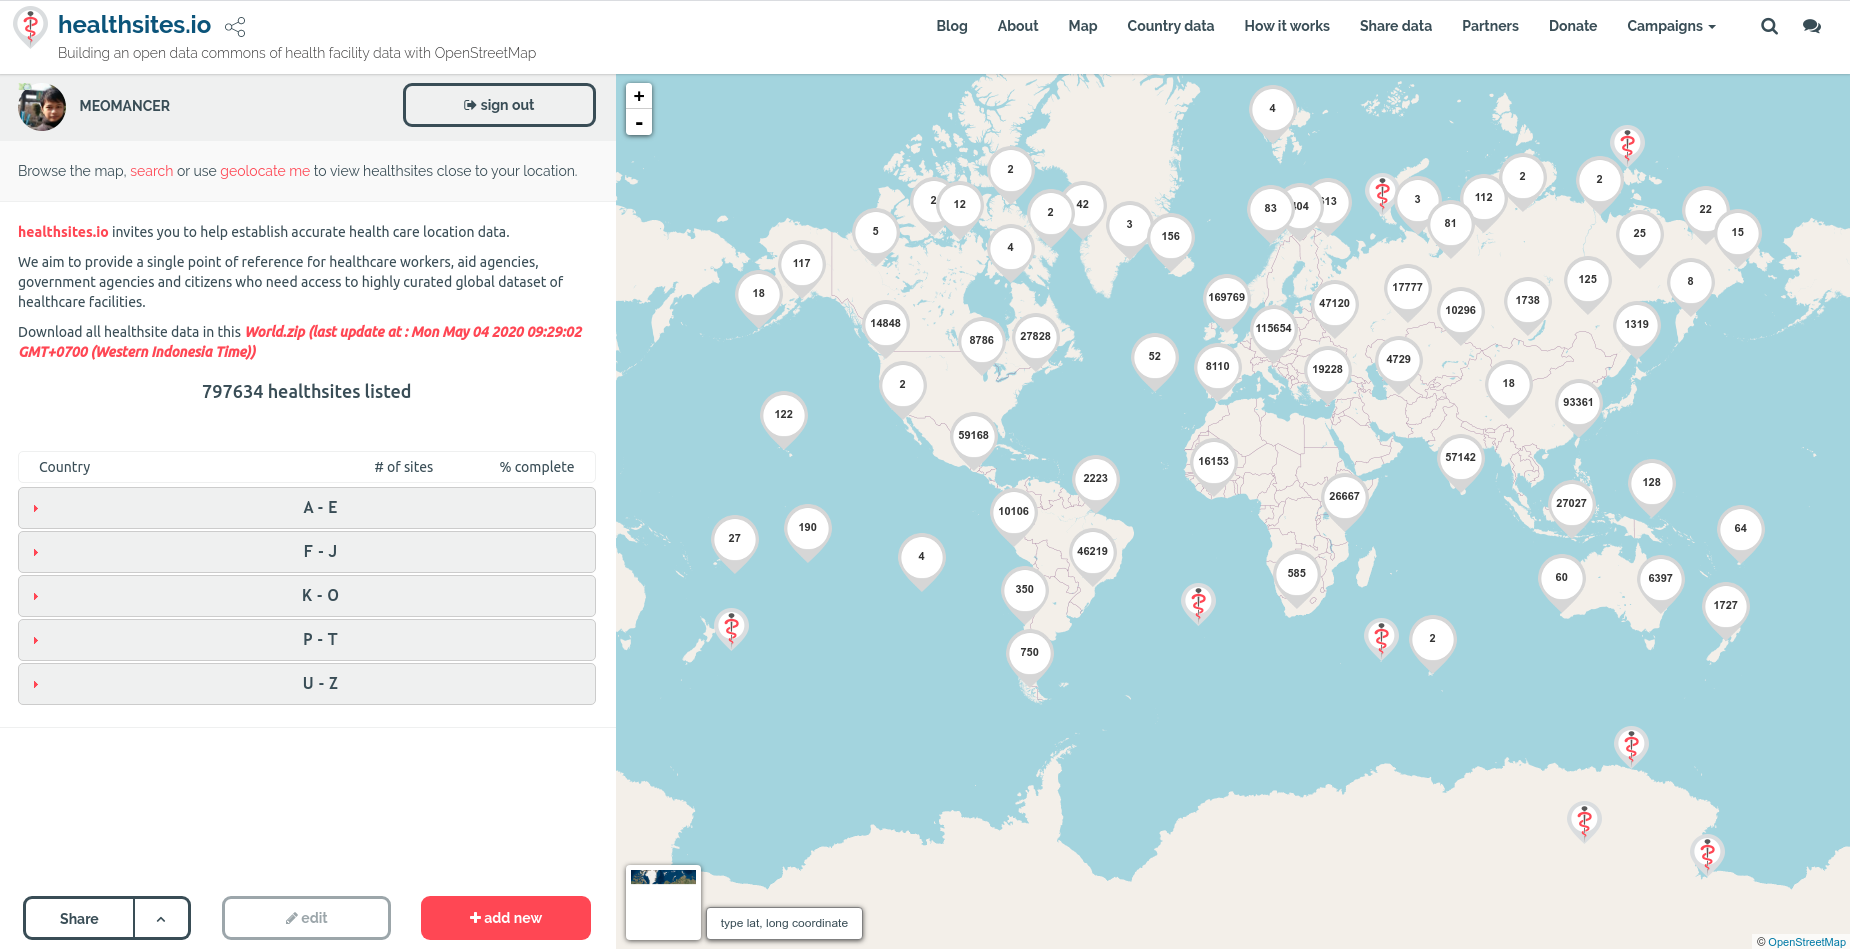Open the chat bubbles icon in header
The image size is (1850, 949).
pos(1811,26)
